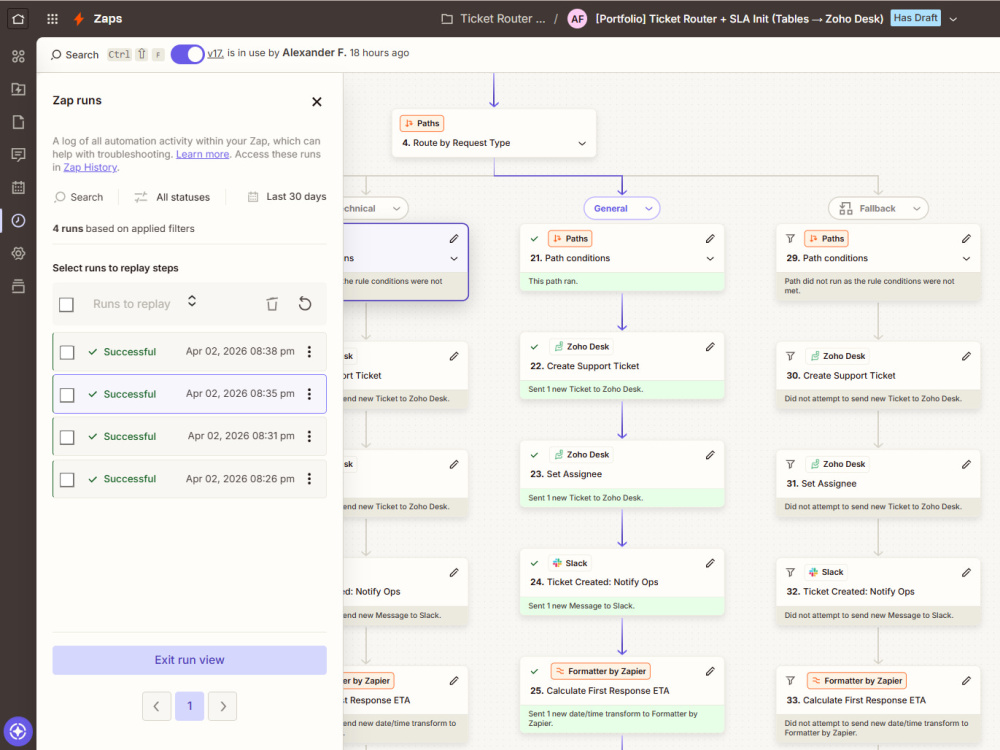This screenshot has width=1000, height=750.
Task: Select the 08:26 pm run checkbox
Action: pyautogui.click(x=67, y=480)
